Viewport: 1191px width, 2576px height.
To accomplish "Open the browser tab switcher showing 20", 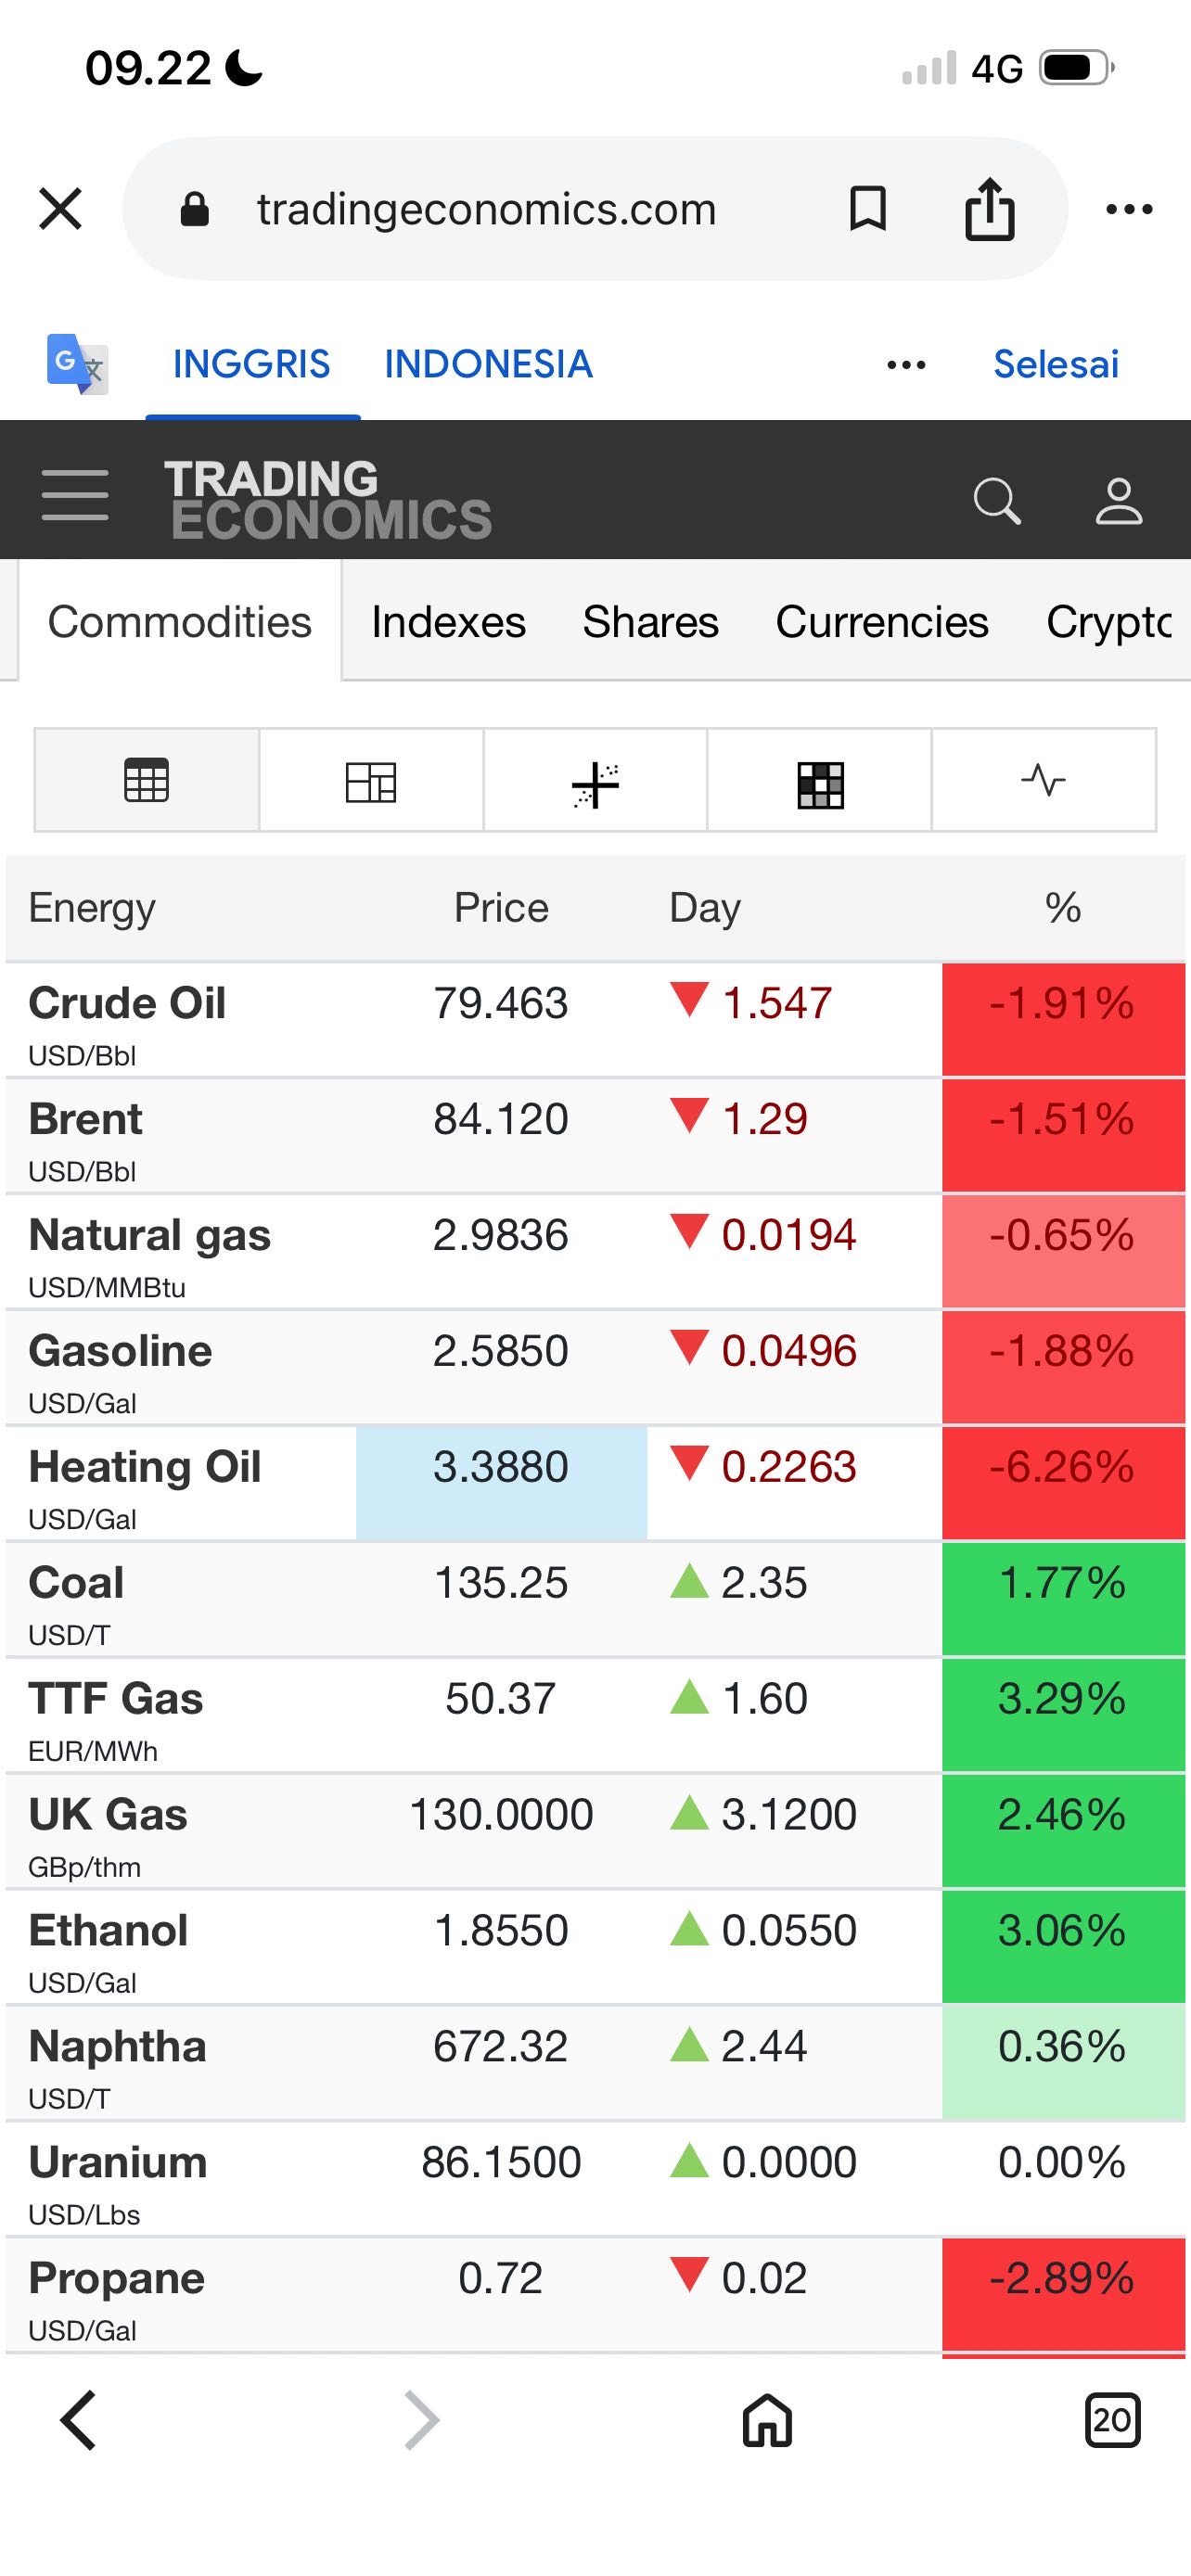I will (x=1112, y=2420).
